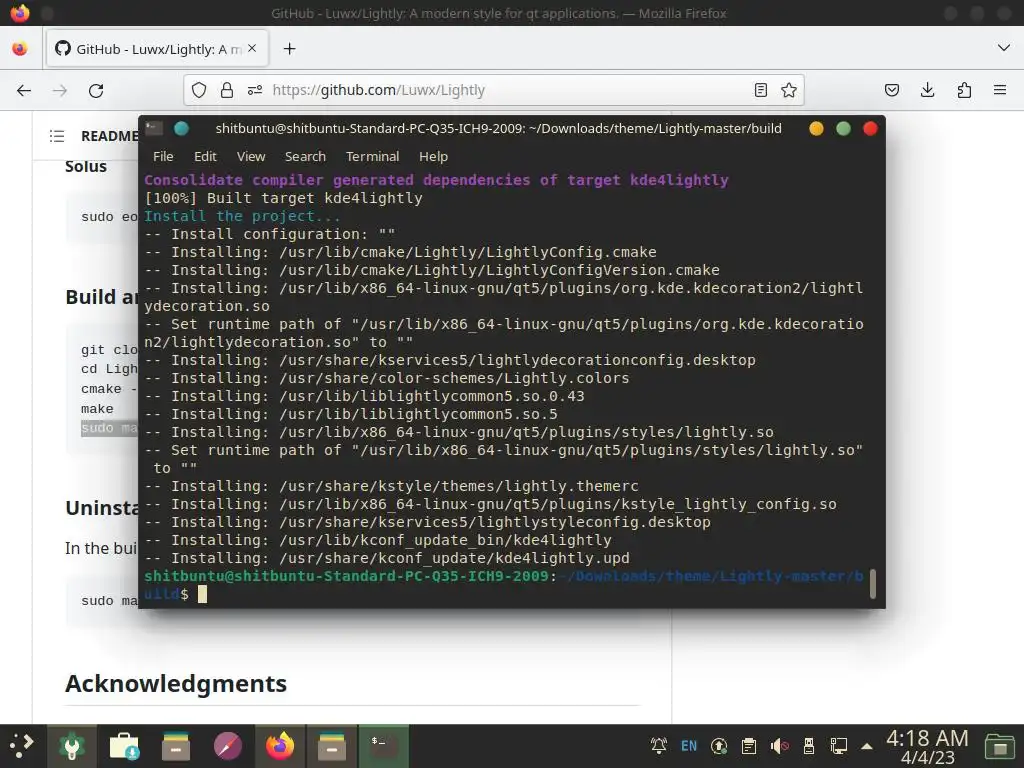List all tabs dropdown arrow
Viewport: 1024px width, 768px height.
[x=1004, y=48]
